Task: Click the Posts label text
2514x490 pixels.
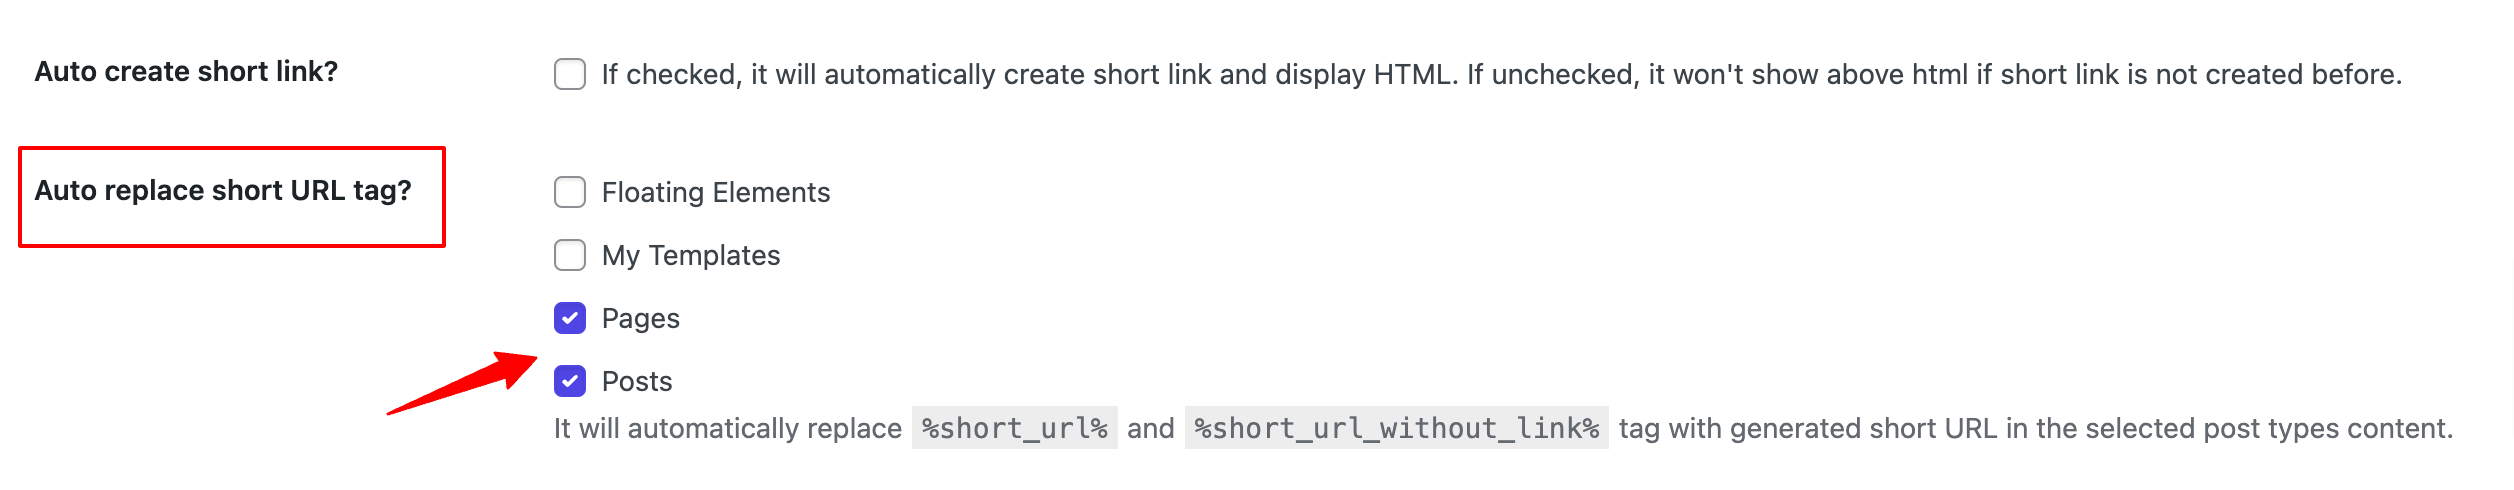Action: (x=637, y=381)
